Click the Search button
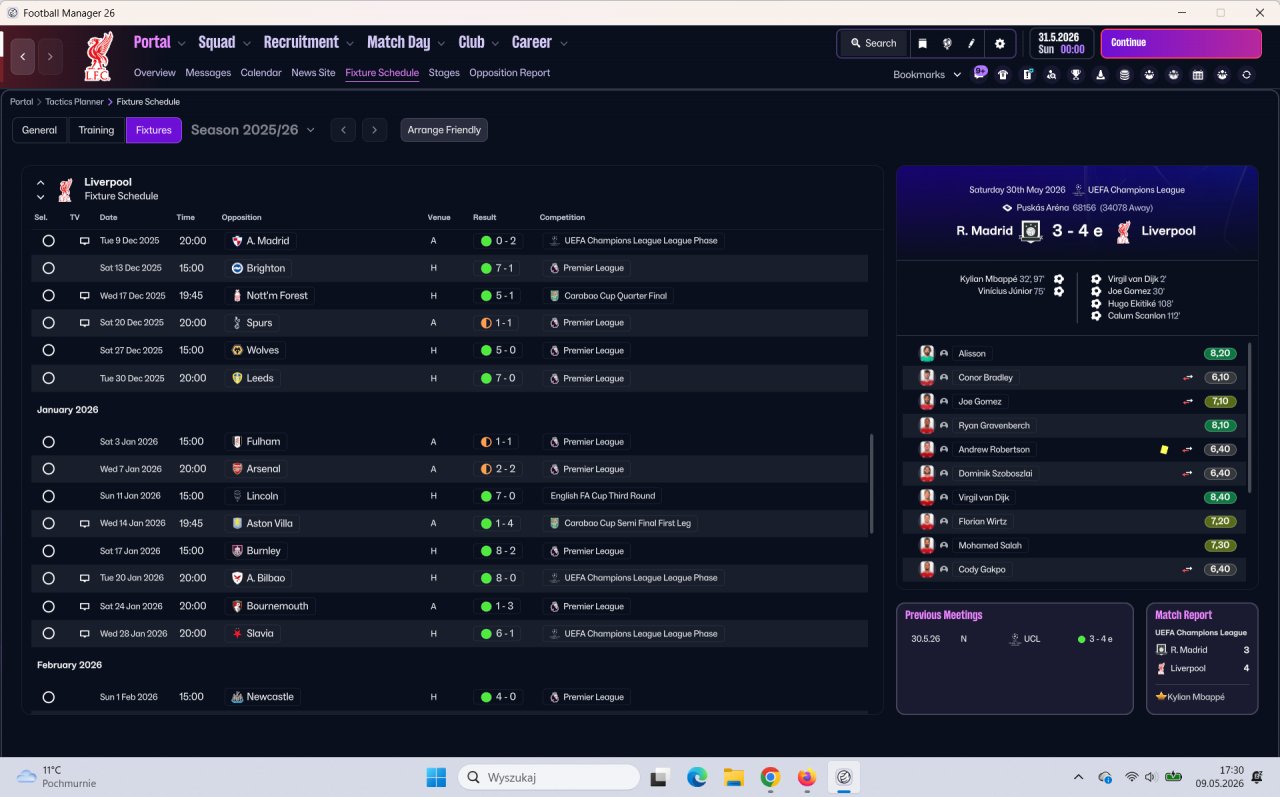1280x797 pixels. click(x=873, y=43)
